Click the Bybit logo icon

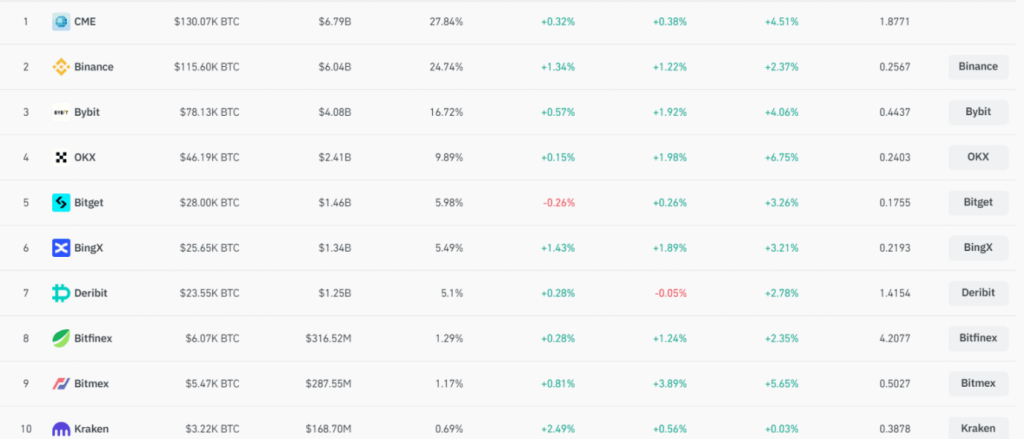click(61, 112)
